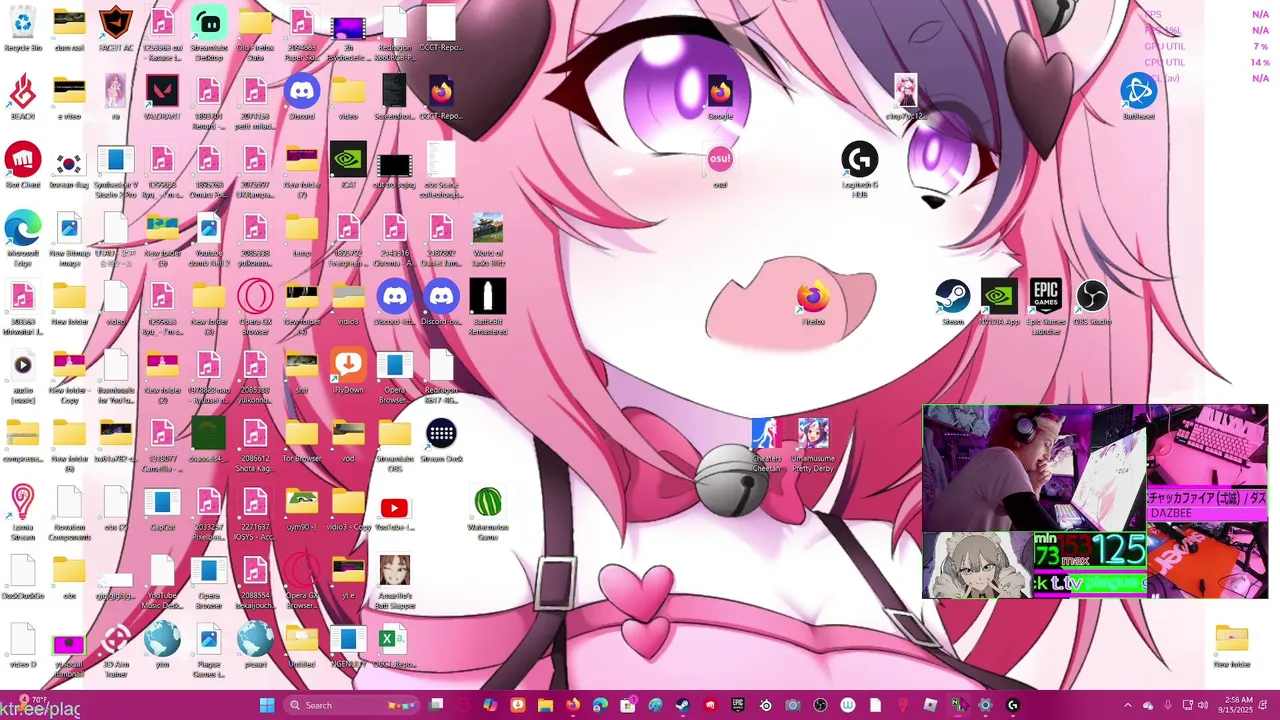The image size is (1280, 720).
Task: Open the Opera GX Browser icon
Action: tap(255, 307)
